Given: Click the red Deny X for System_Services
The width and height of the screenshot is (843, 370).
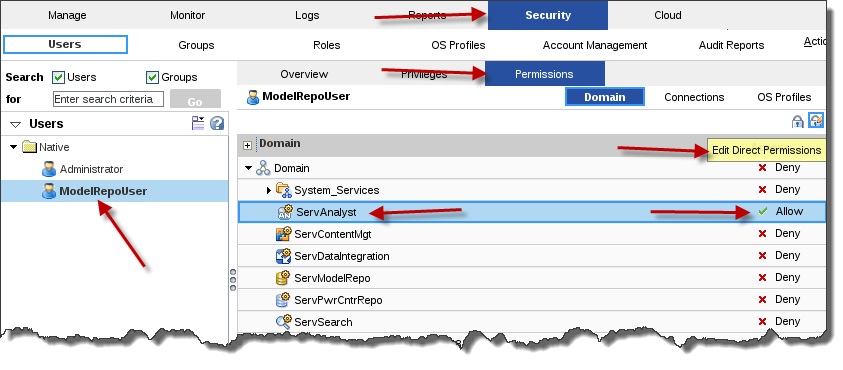Looking at the screenshot, I should (x=762, y=190).
